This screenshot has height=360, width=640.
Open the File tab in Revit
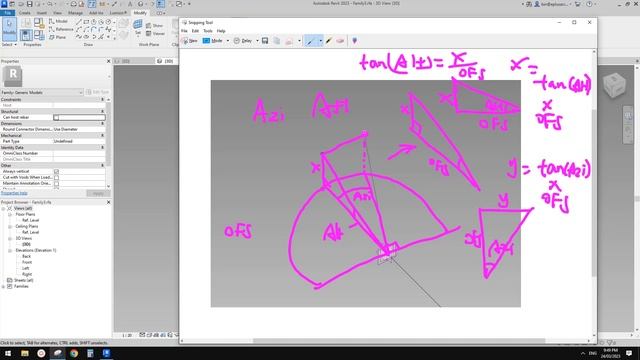[x=7, y=13]
